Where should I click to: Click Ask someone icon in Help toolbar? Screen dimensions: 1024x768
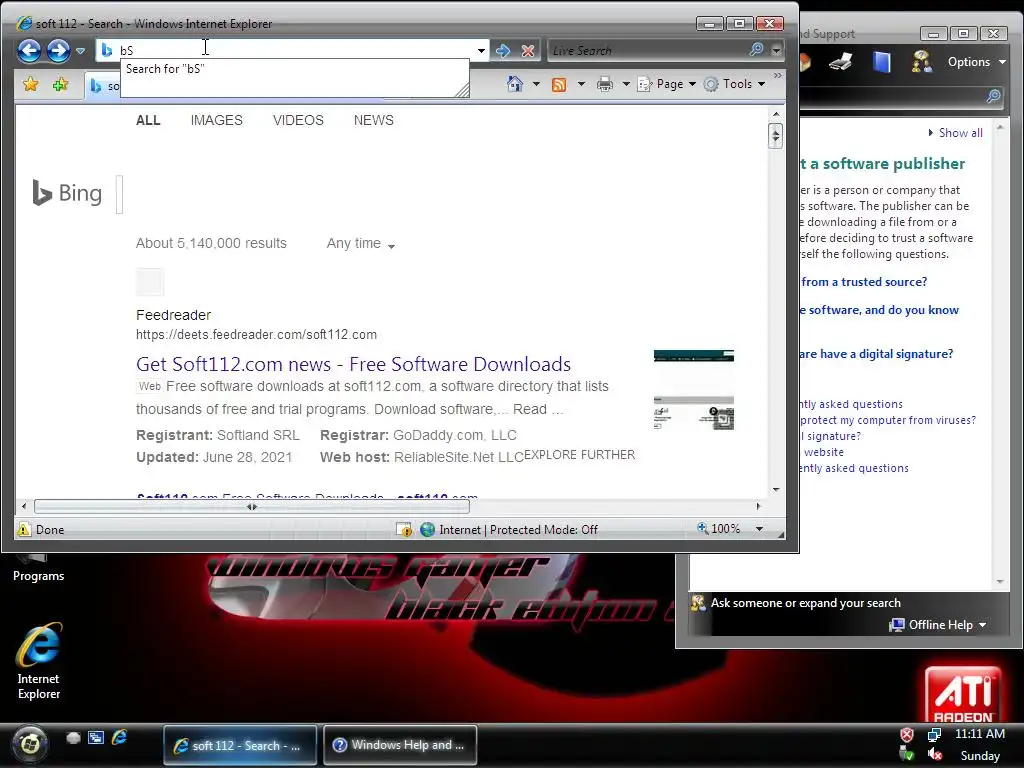921,62
